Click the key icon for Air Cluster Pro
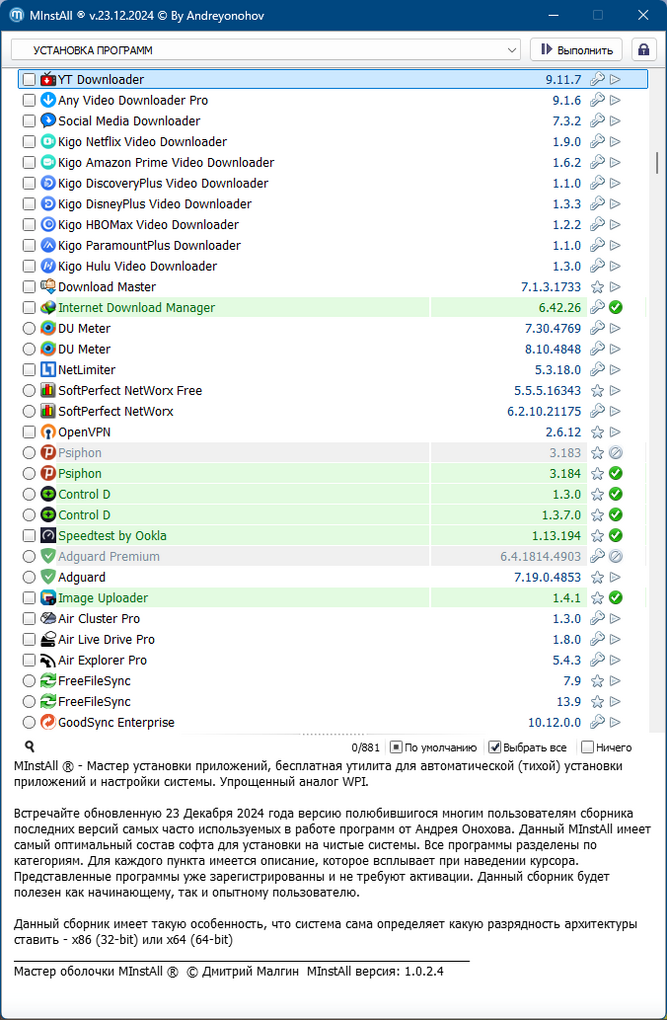Viewport: 667px width, 1020px height. [597, 619]
